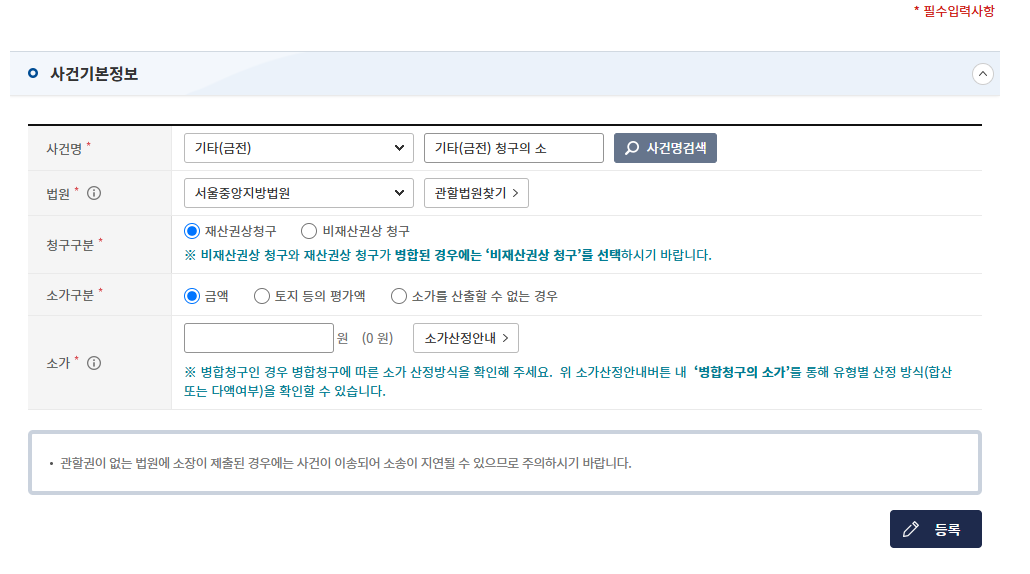
Task: Collapse the 사건기본정보 section with the chevron
Action: pyautogui.click(x=982, y=74)
